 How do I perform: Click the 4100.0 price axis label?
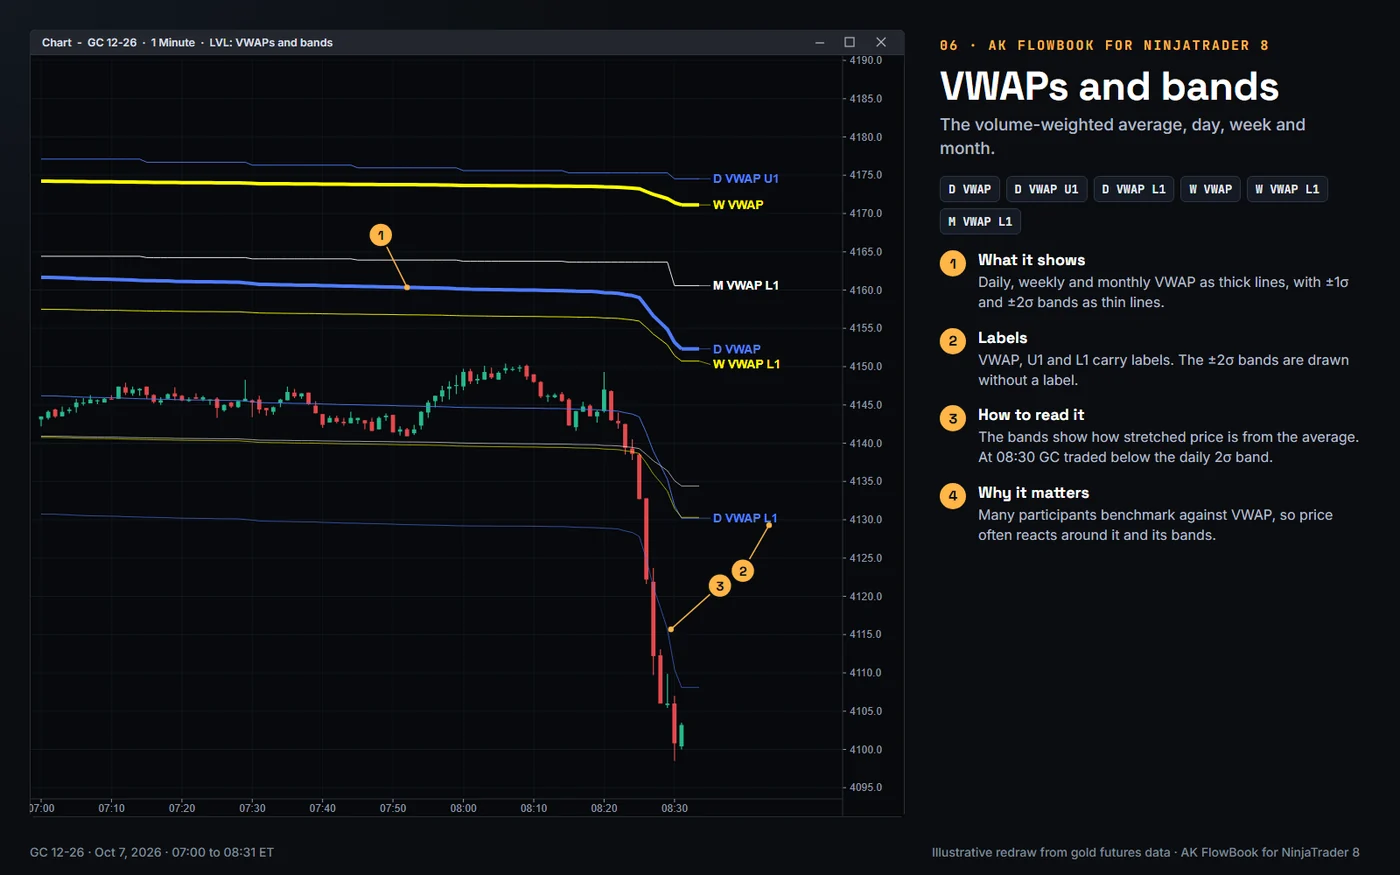tap(866, 750)
